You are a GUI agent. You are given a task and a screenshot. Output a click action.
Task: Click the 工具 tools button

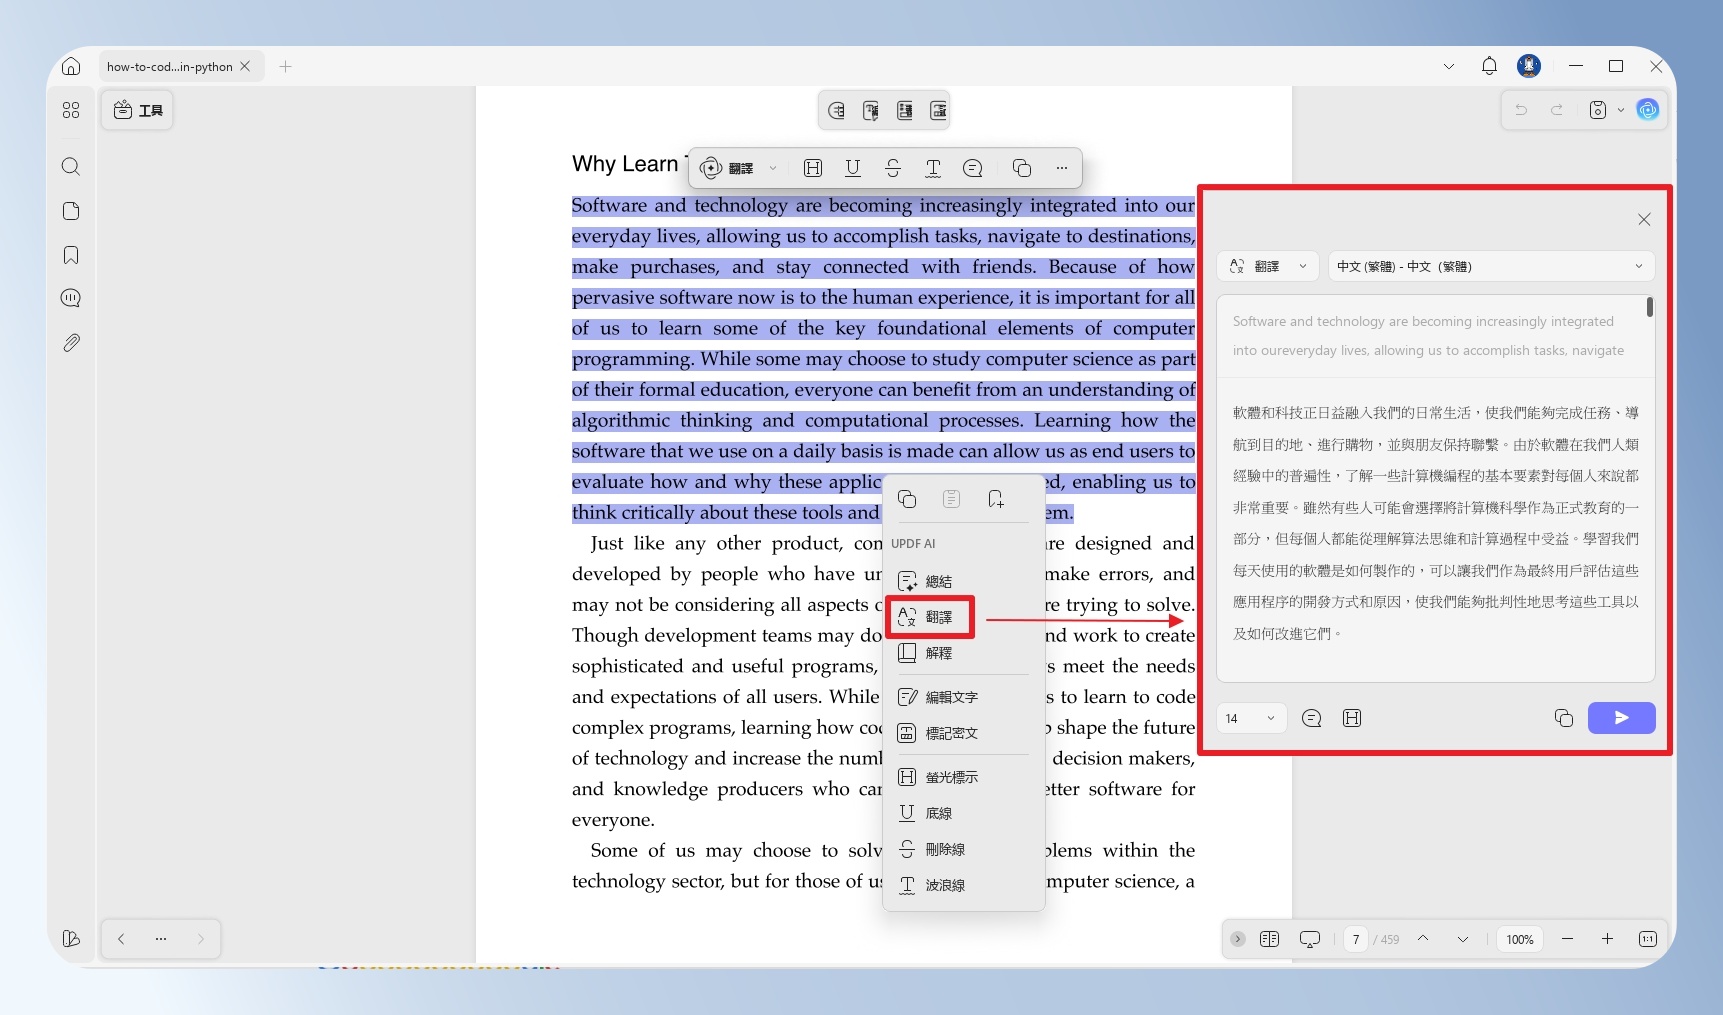137,110
